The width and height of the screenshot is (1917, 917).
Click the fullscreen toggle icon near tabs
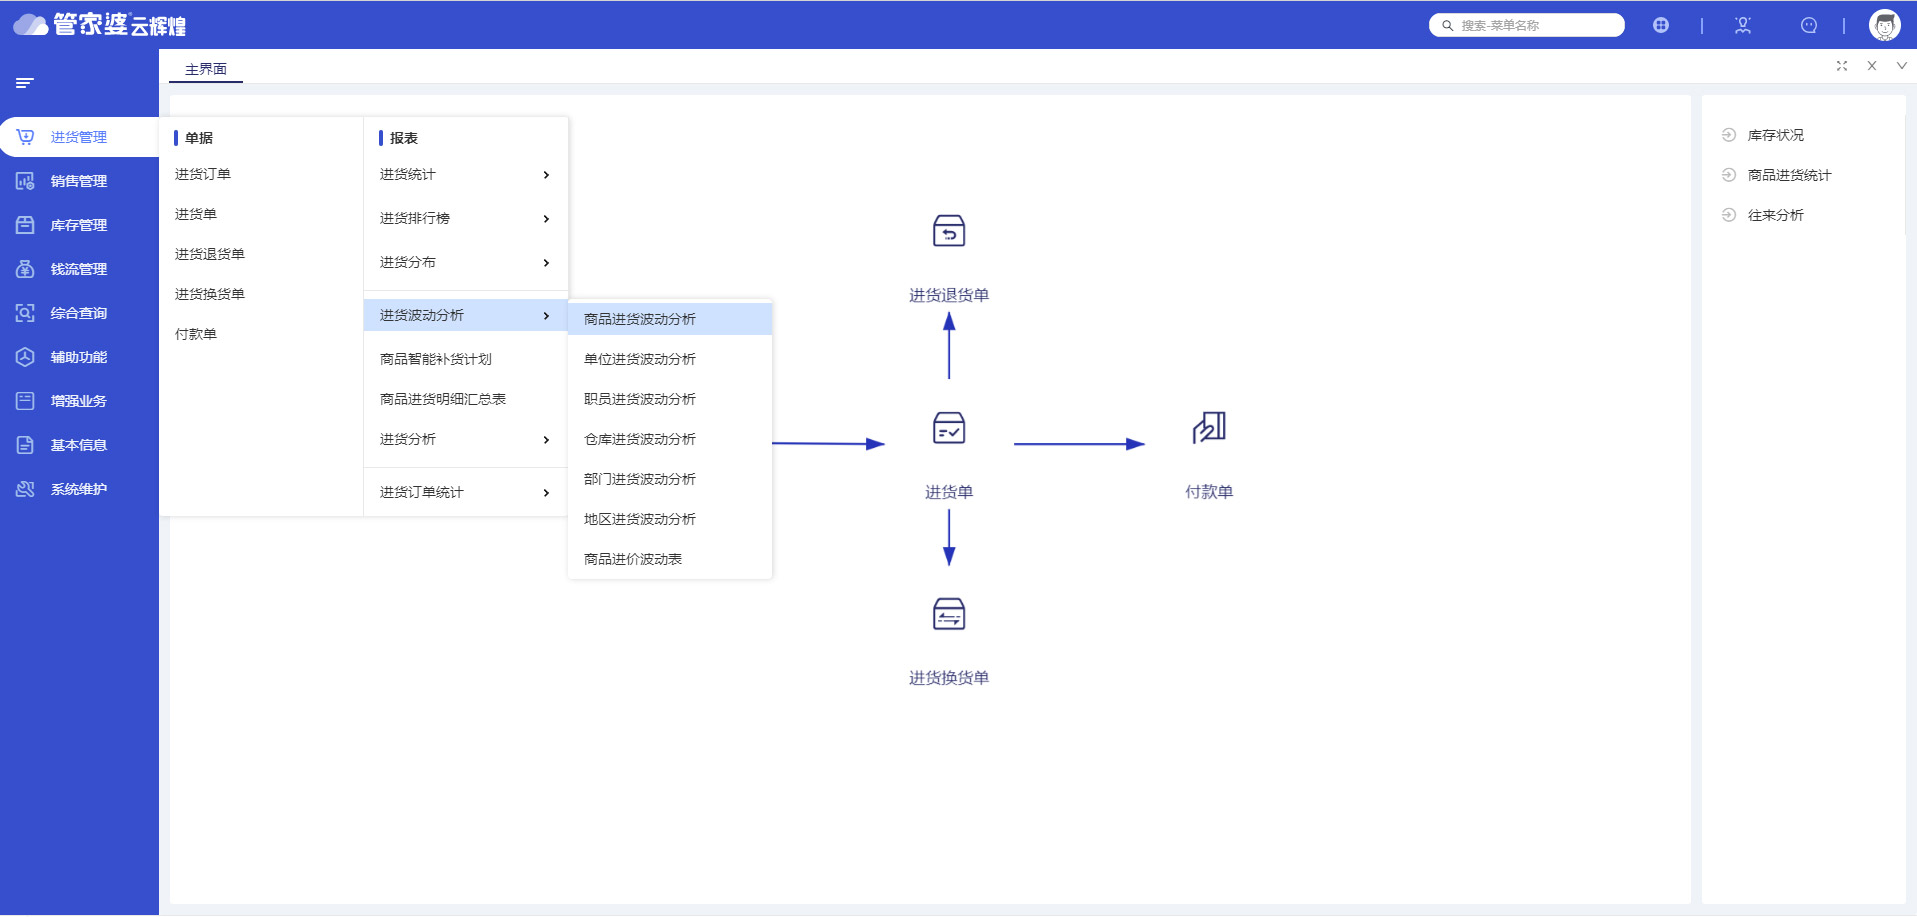tap(1842, 66)
